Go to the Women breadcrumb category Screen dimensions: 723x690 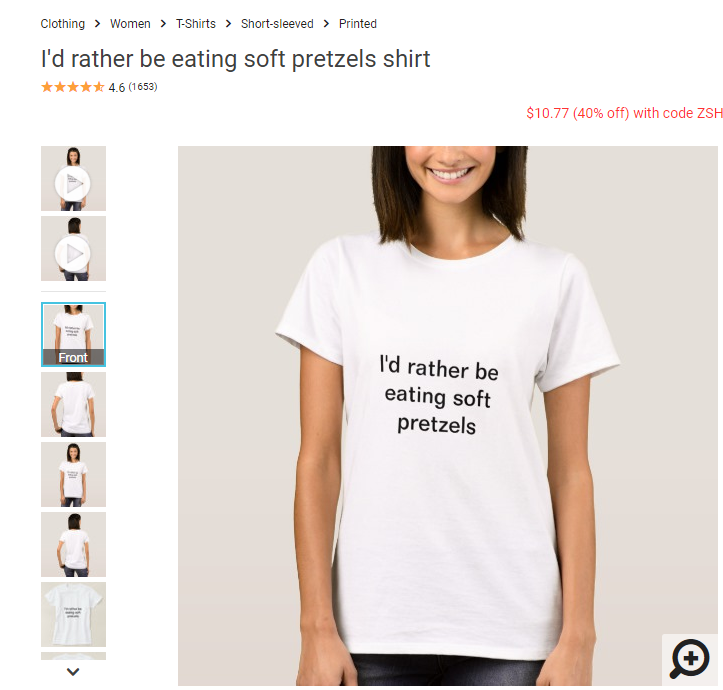130,24
